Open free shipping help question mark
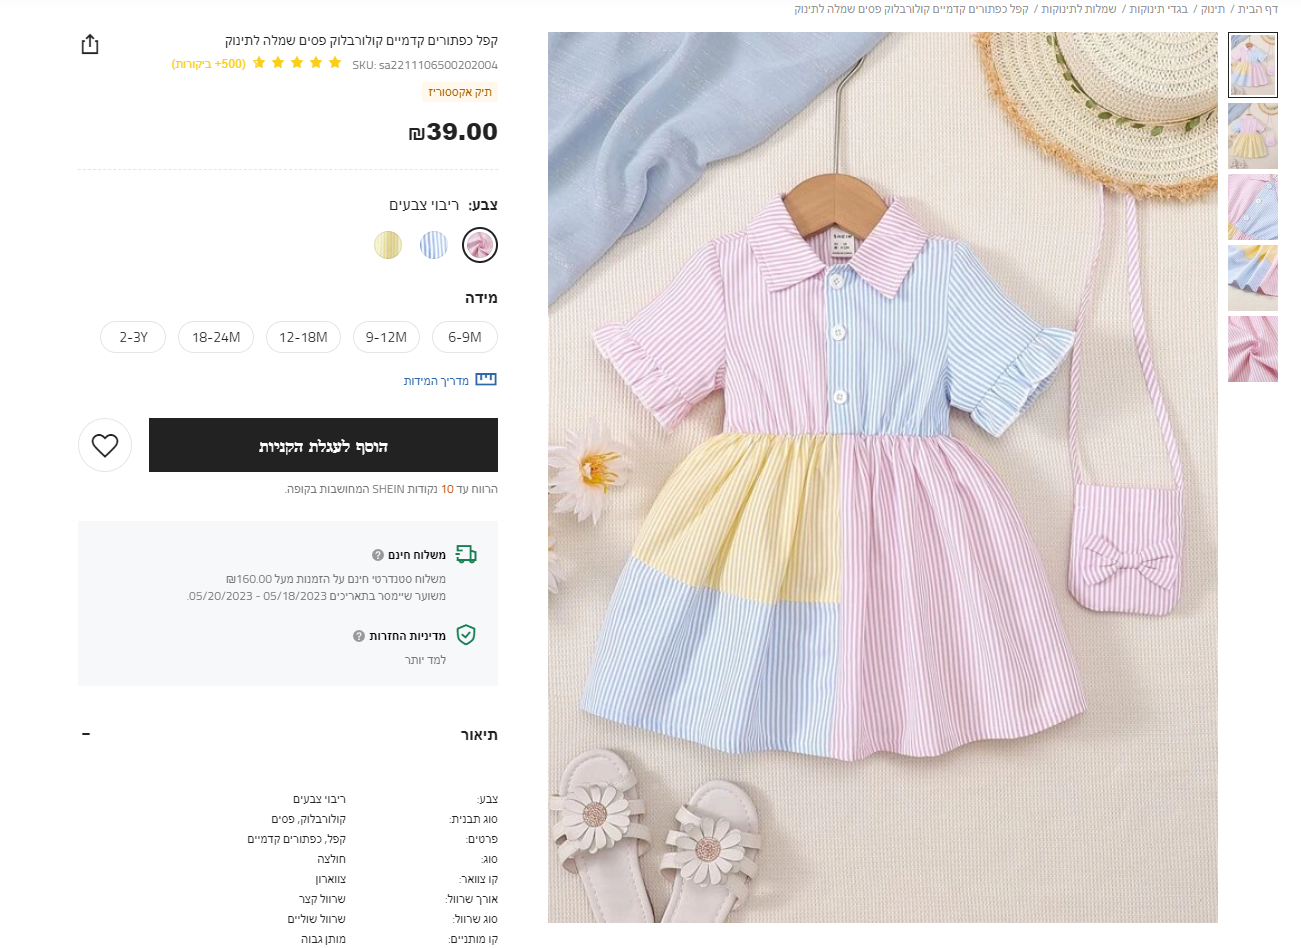The width and height of the screenshot is (1301, 948). [x=378, y=555]
